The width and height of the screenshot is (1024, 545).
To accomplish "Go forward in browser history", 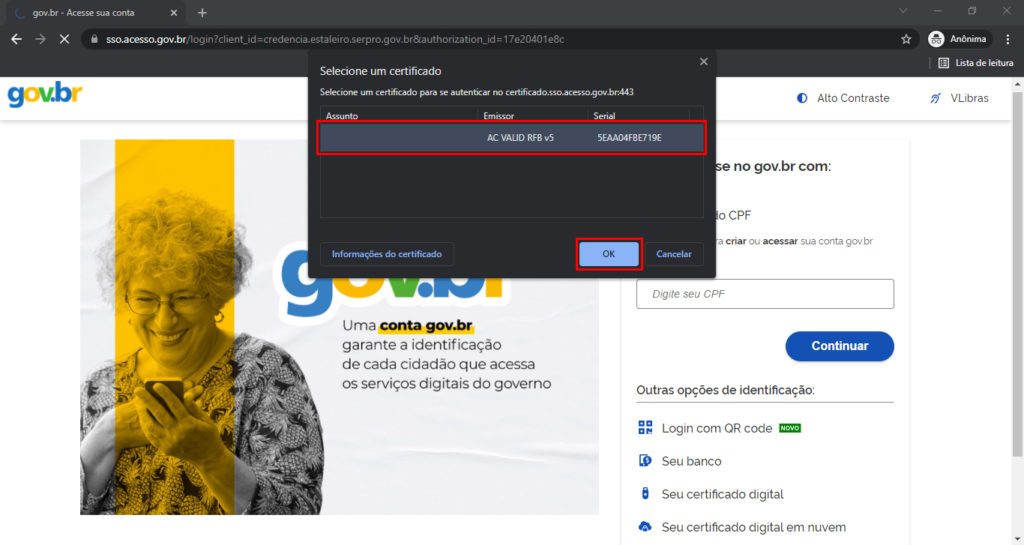I will coord(40,39).
